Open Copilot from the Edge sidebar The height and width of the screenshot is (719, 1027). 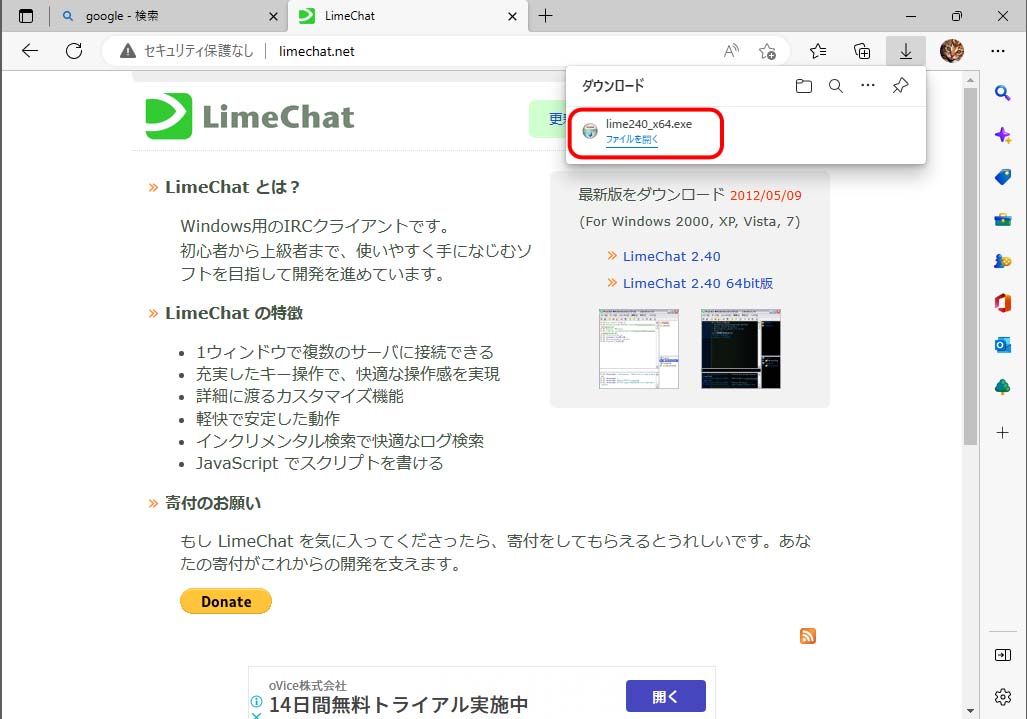[x=1002, y=134]
